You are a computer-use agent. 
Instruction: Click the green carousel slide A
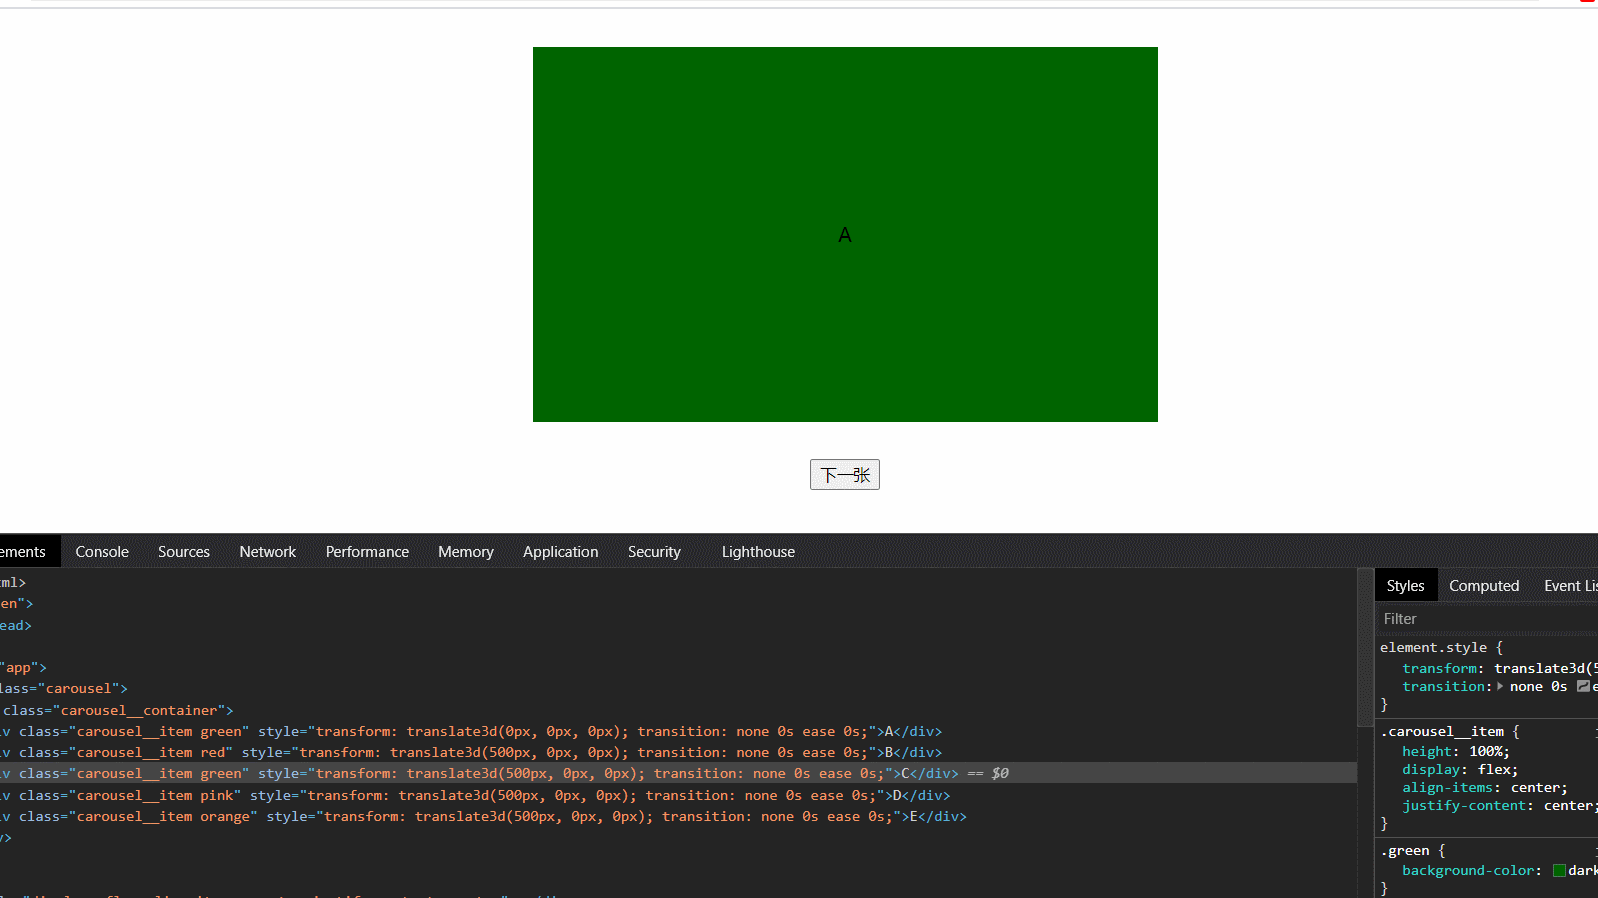(x=845, y=234)
